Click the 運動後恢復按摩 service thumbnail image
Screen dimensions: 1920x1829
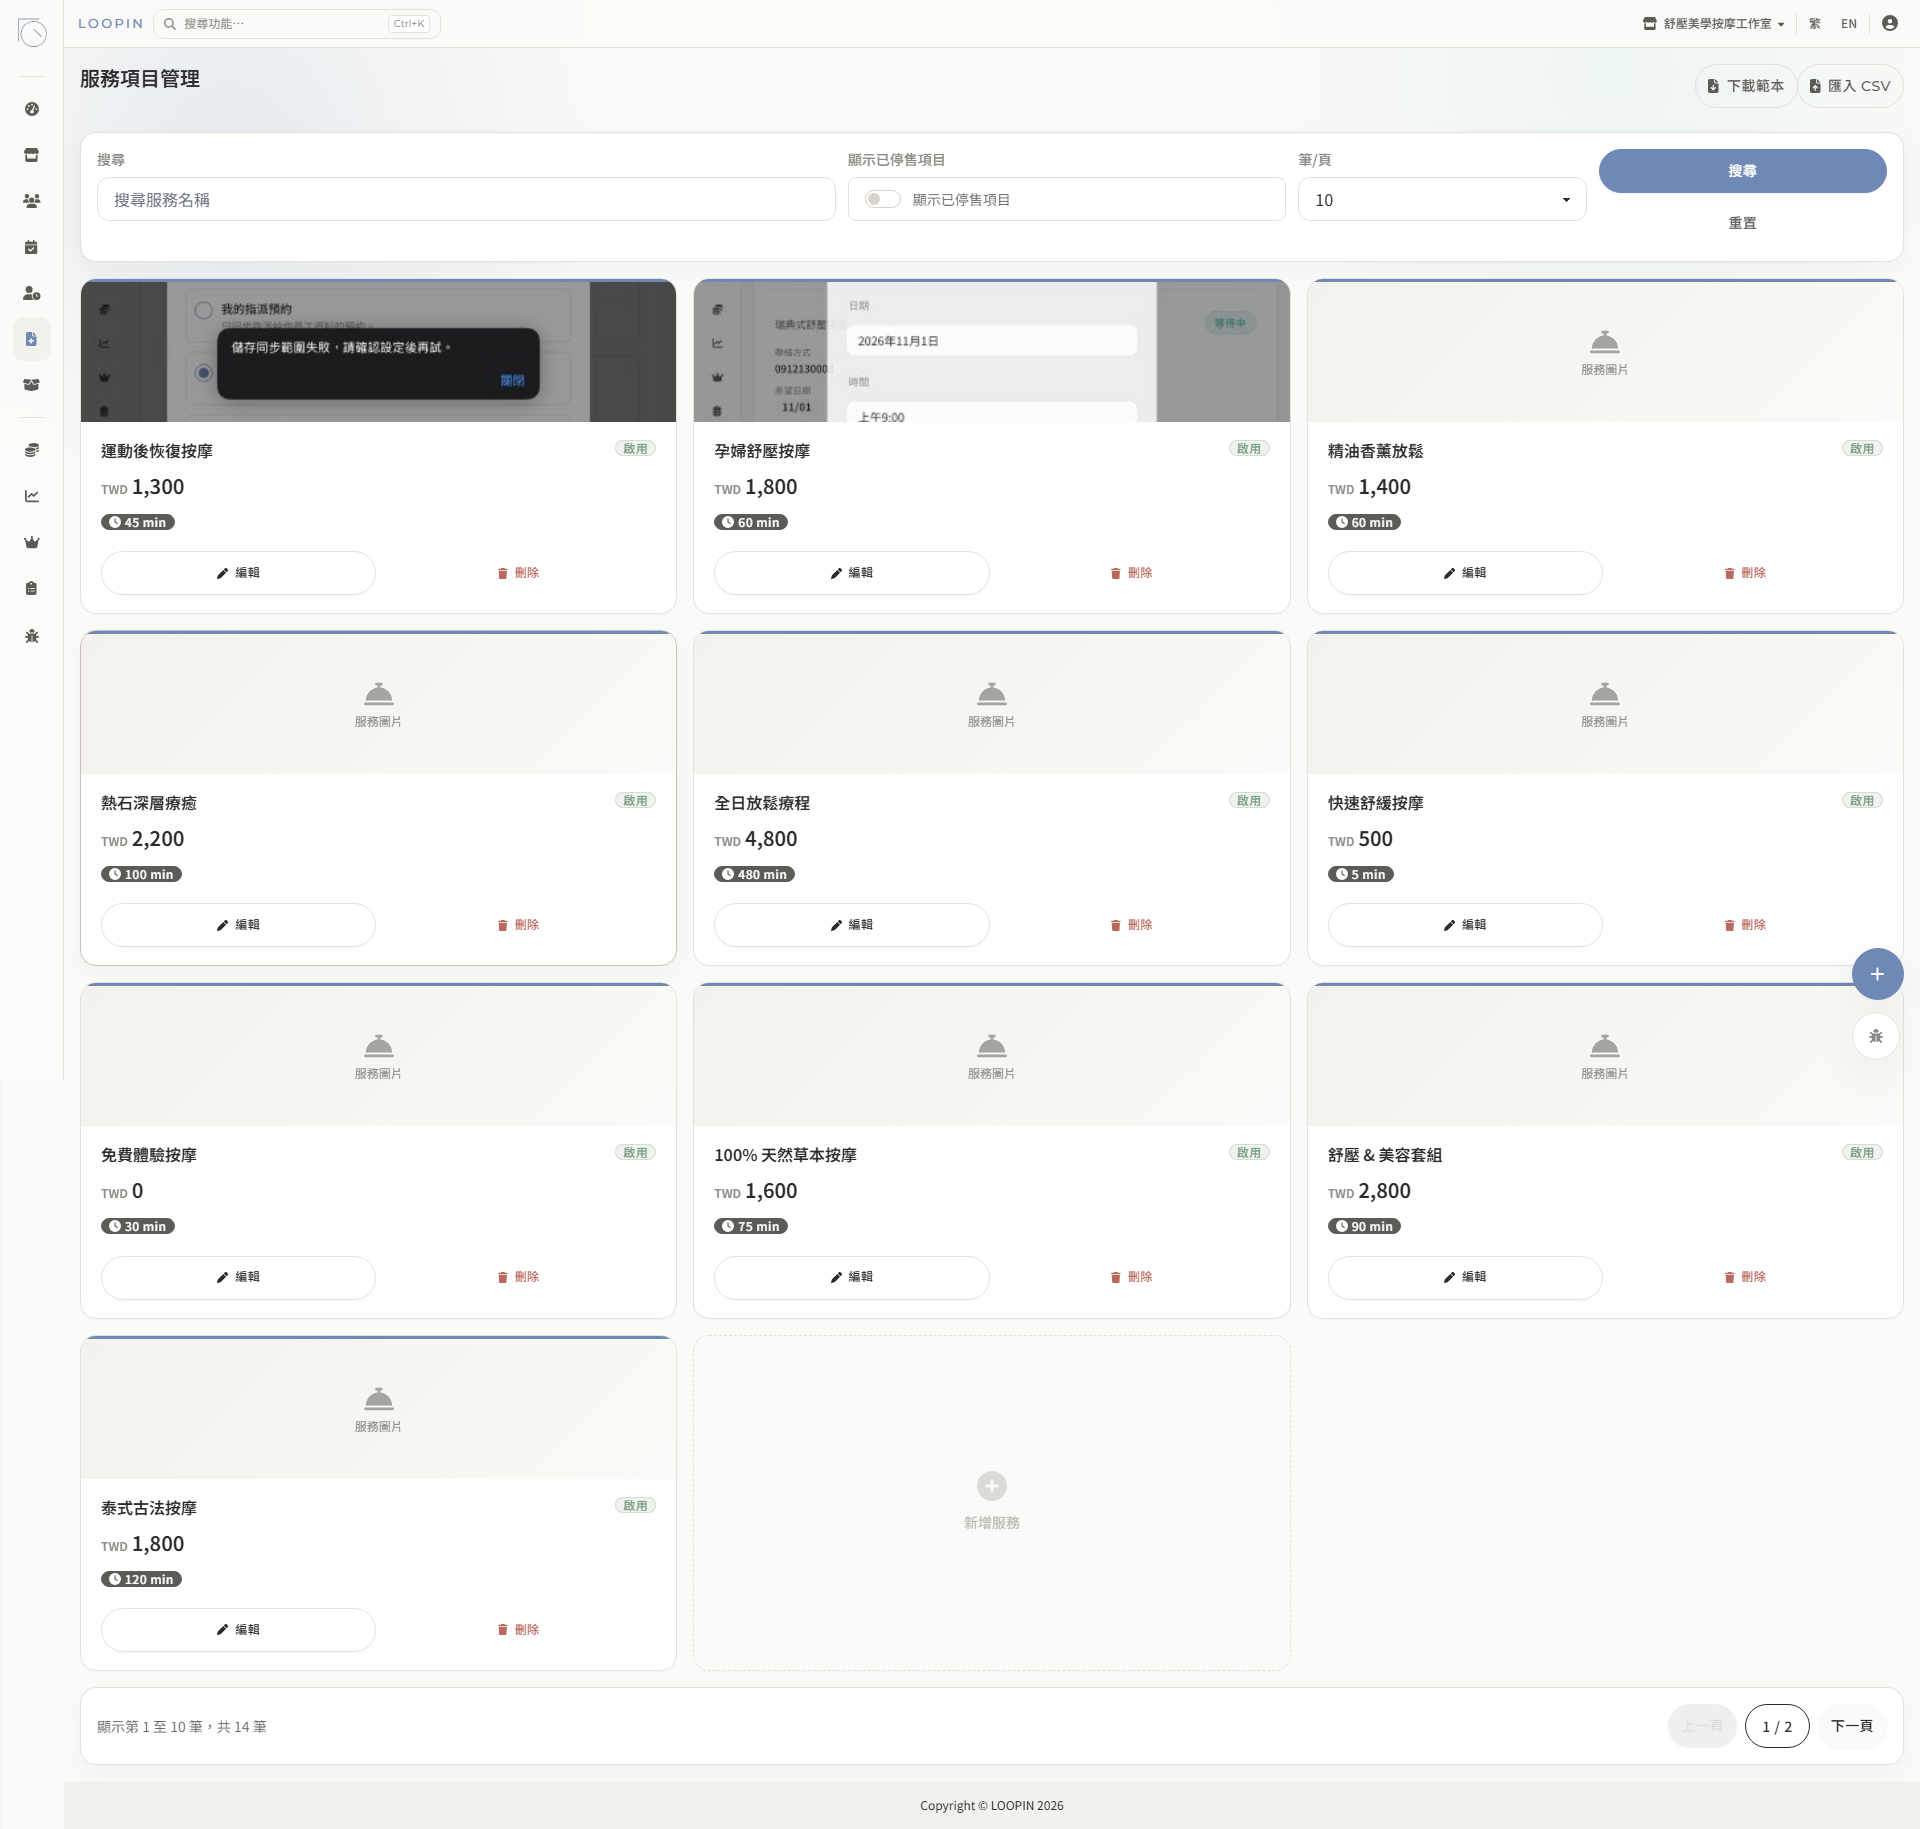coord(378,352)
